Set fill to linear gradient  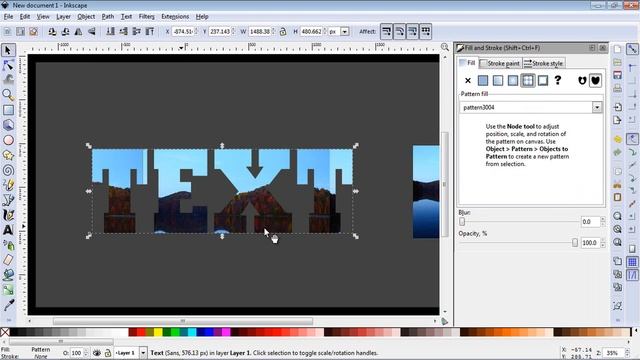(x=498, y=80)
